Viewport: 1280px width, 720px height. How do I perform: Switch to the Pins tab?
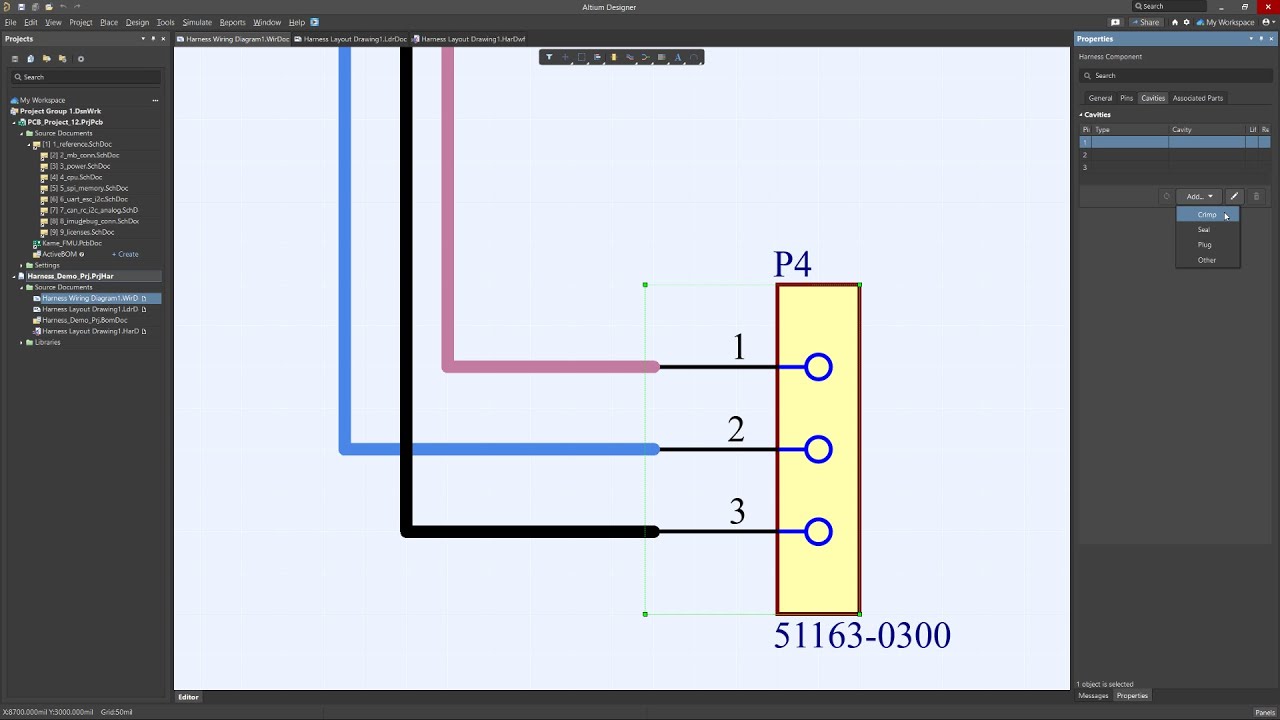(1126, 98)
